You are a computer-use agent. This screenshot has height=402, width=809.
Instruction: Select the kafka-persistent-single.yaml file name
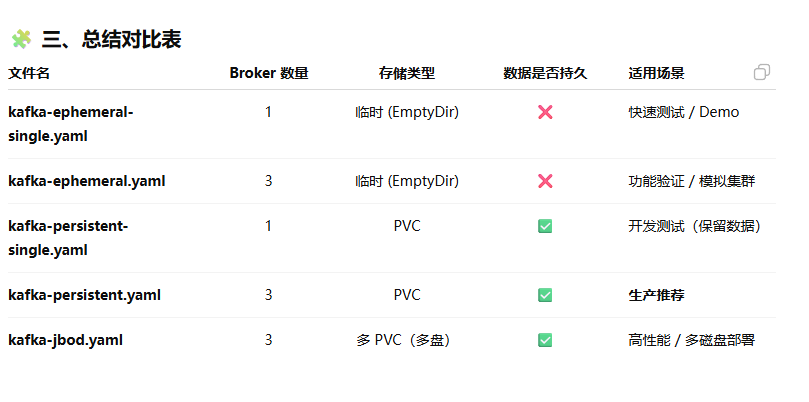coord(68,238)
